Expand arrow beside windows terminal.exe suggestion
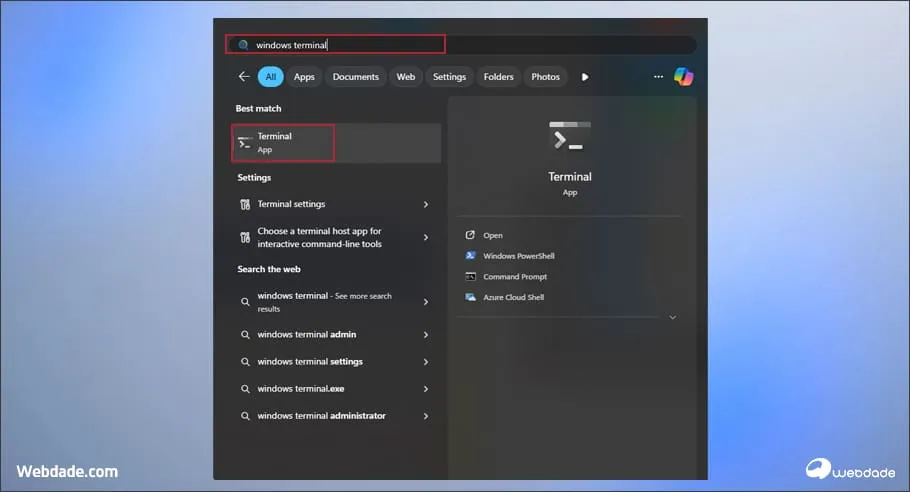Viewport: 910px width, 492px height. pos(426,389)
